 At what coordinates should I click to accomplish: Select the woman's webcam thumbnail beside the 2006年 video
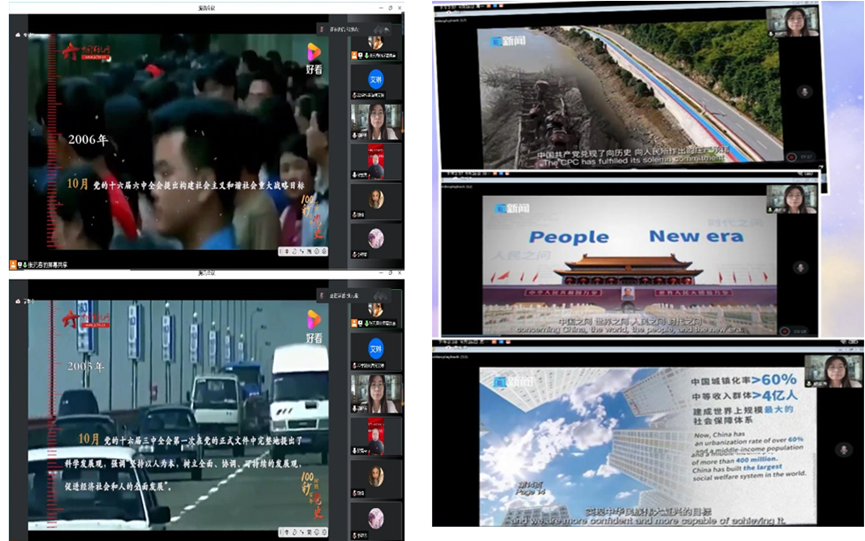[x=376, y=121]
